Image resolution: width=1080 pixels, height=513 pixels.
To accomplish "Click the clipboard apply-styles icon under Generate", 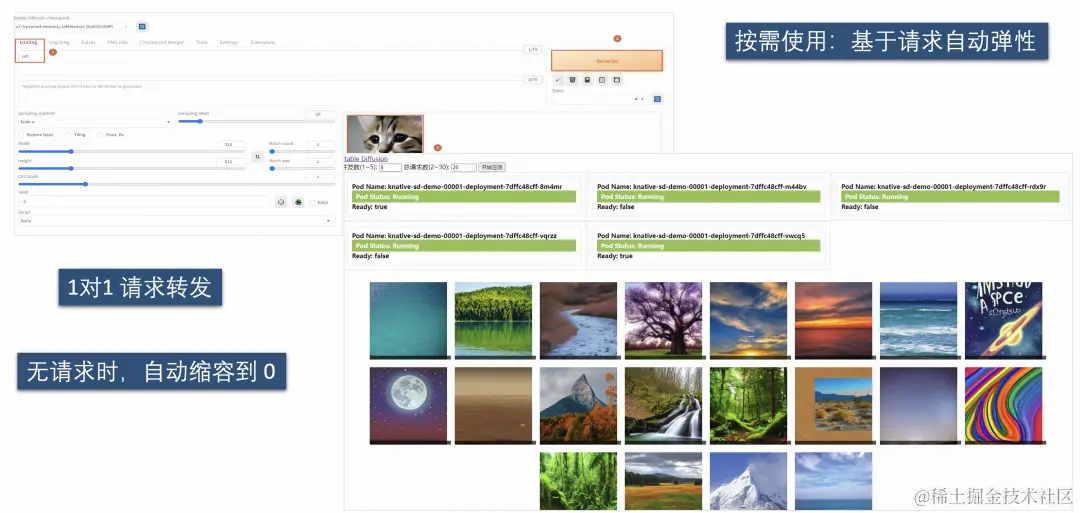I will tap(602, 80).
